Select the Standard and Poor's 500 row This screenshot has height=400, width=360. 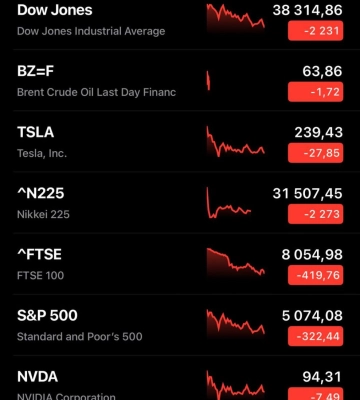click(x=180, y=325)
